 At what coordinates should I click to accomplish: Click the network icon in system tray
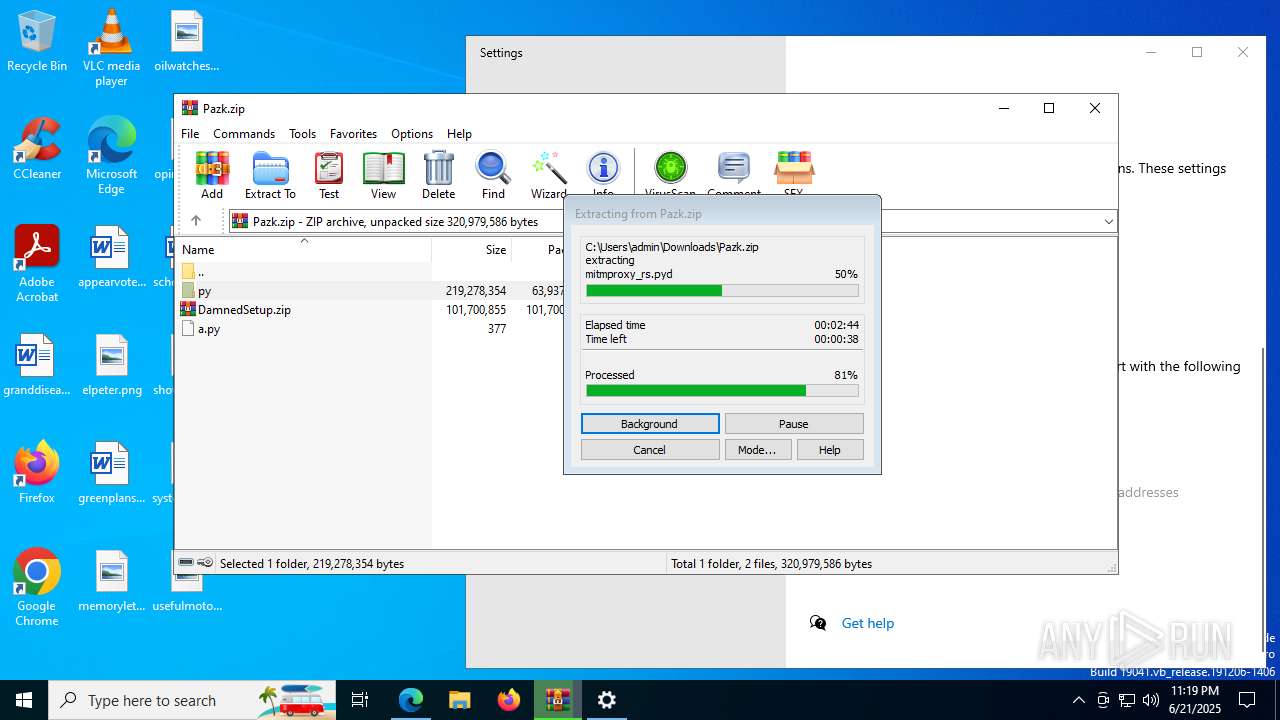tap(1127, 700)
